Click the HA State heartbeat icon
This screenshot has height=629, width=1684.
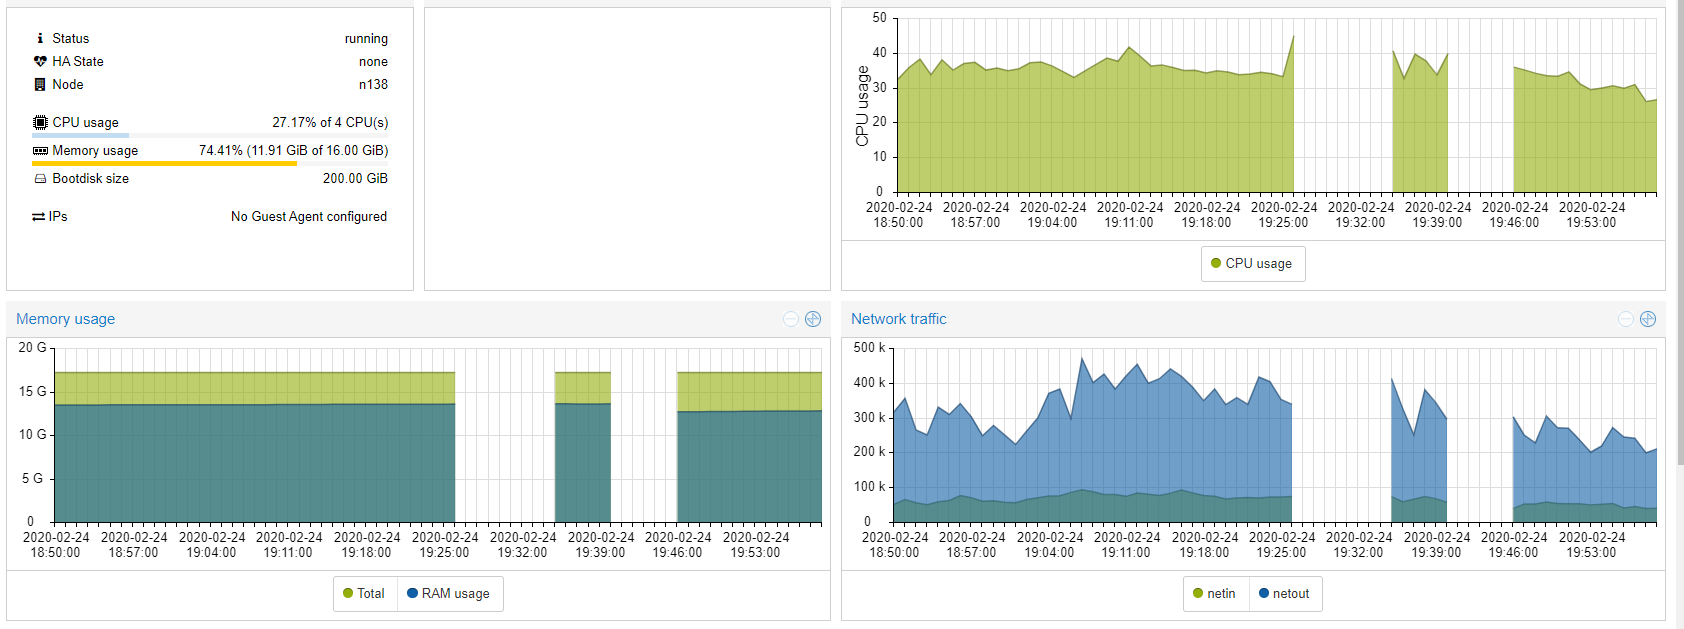pos(40,62)
